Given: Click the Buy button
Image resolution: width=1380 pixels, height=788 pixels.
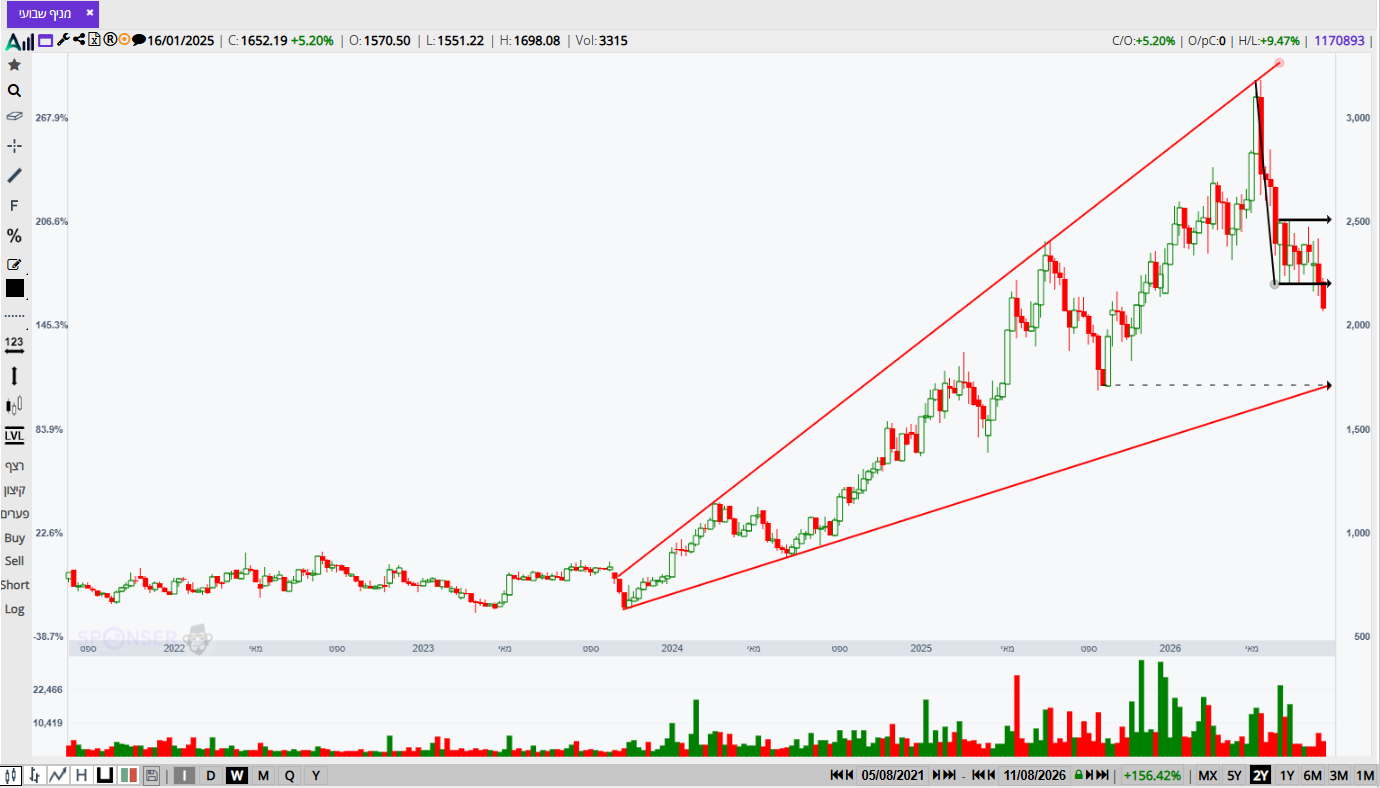Looking at the screenshot, I should 14,538.
